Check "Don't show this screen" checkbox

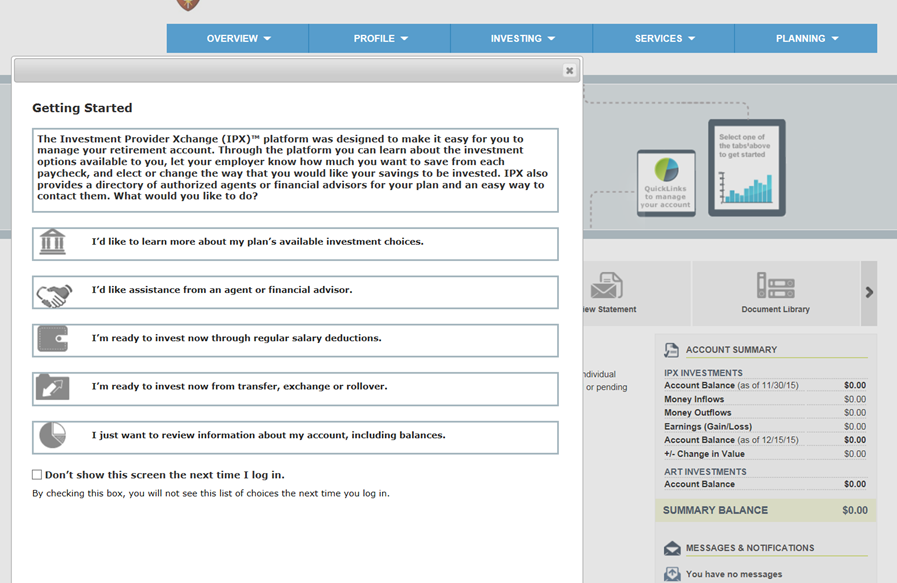pyautogui.click(x=37, y=475)
